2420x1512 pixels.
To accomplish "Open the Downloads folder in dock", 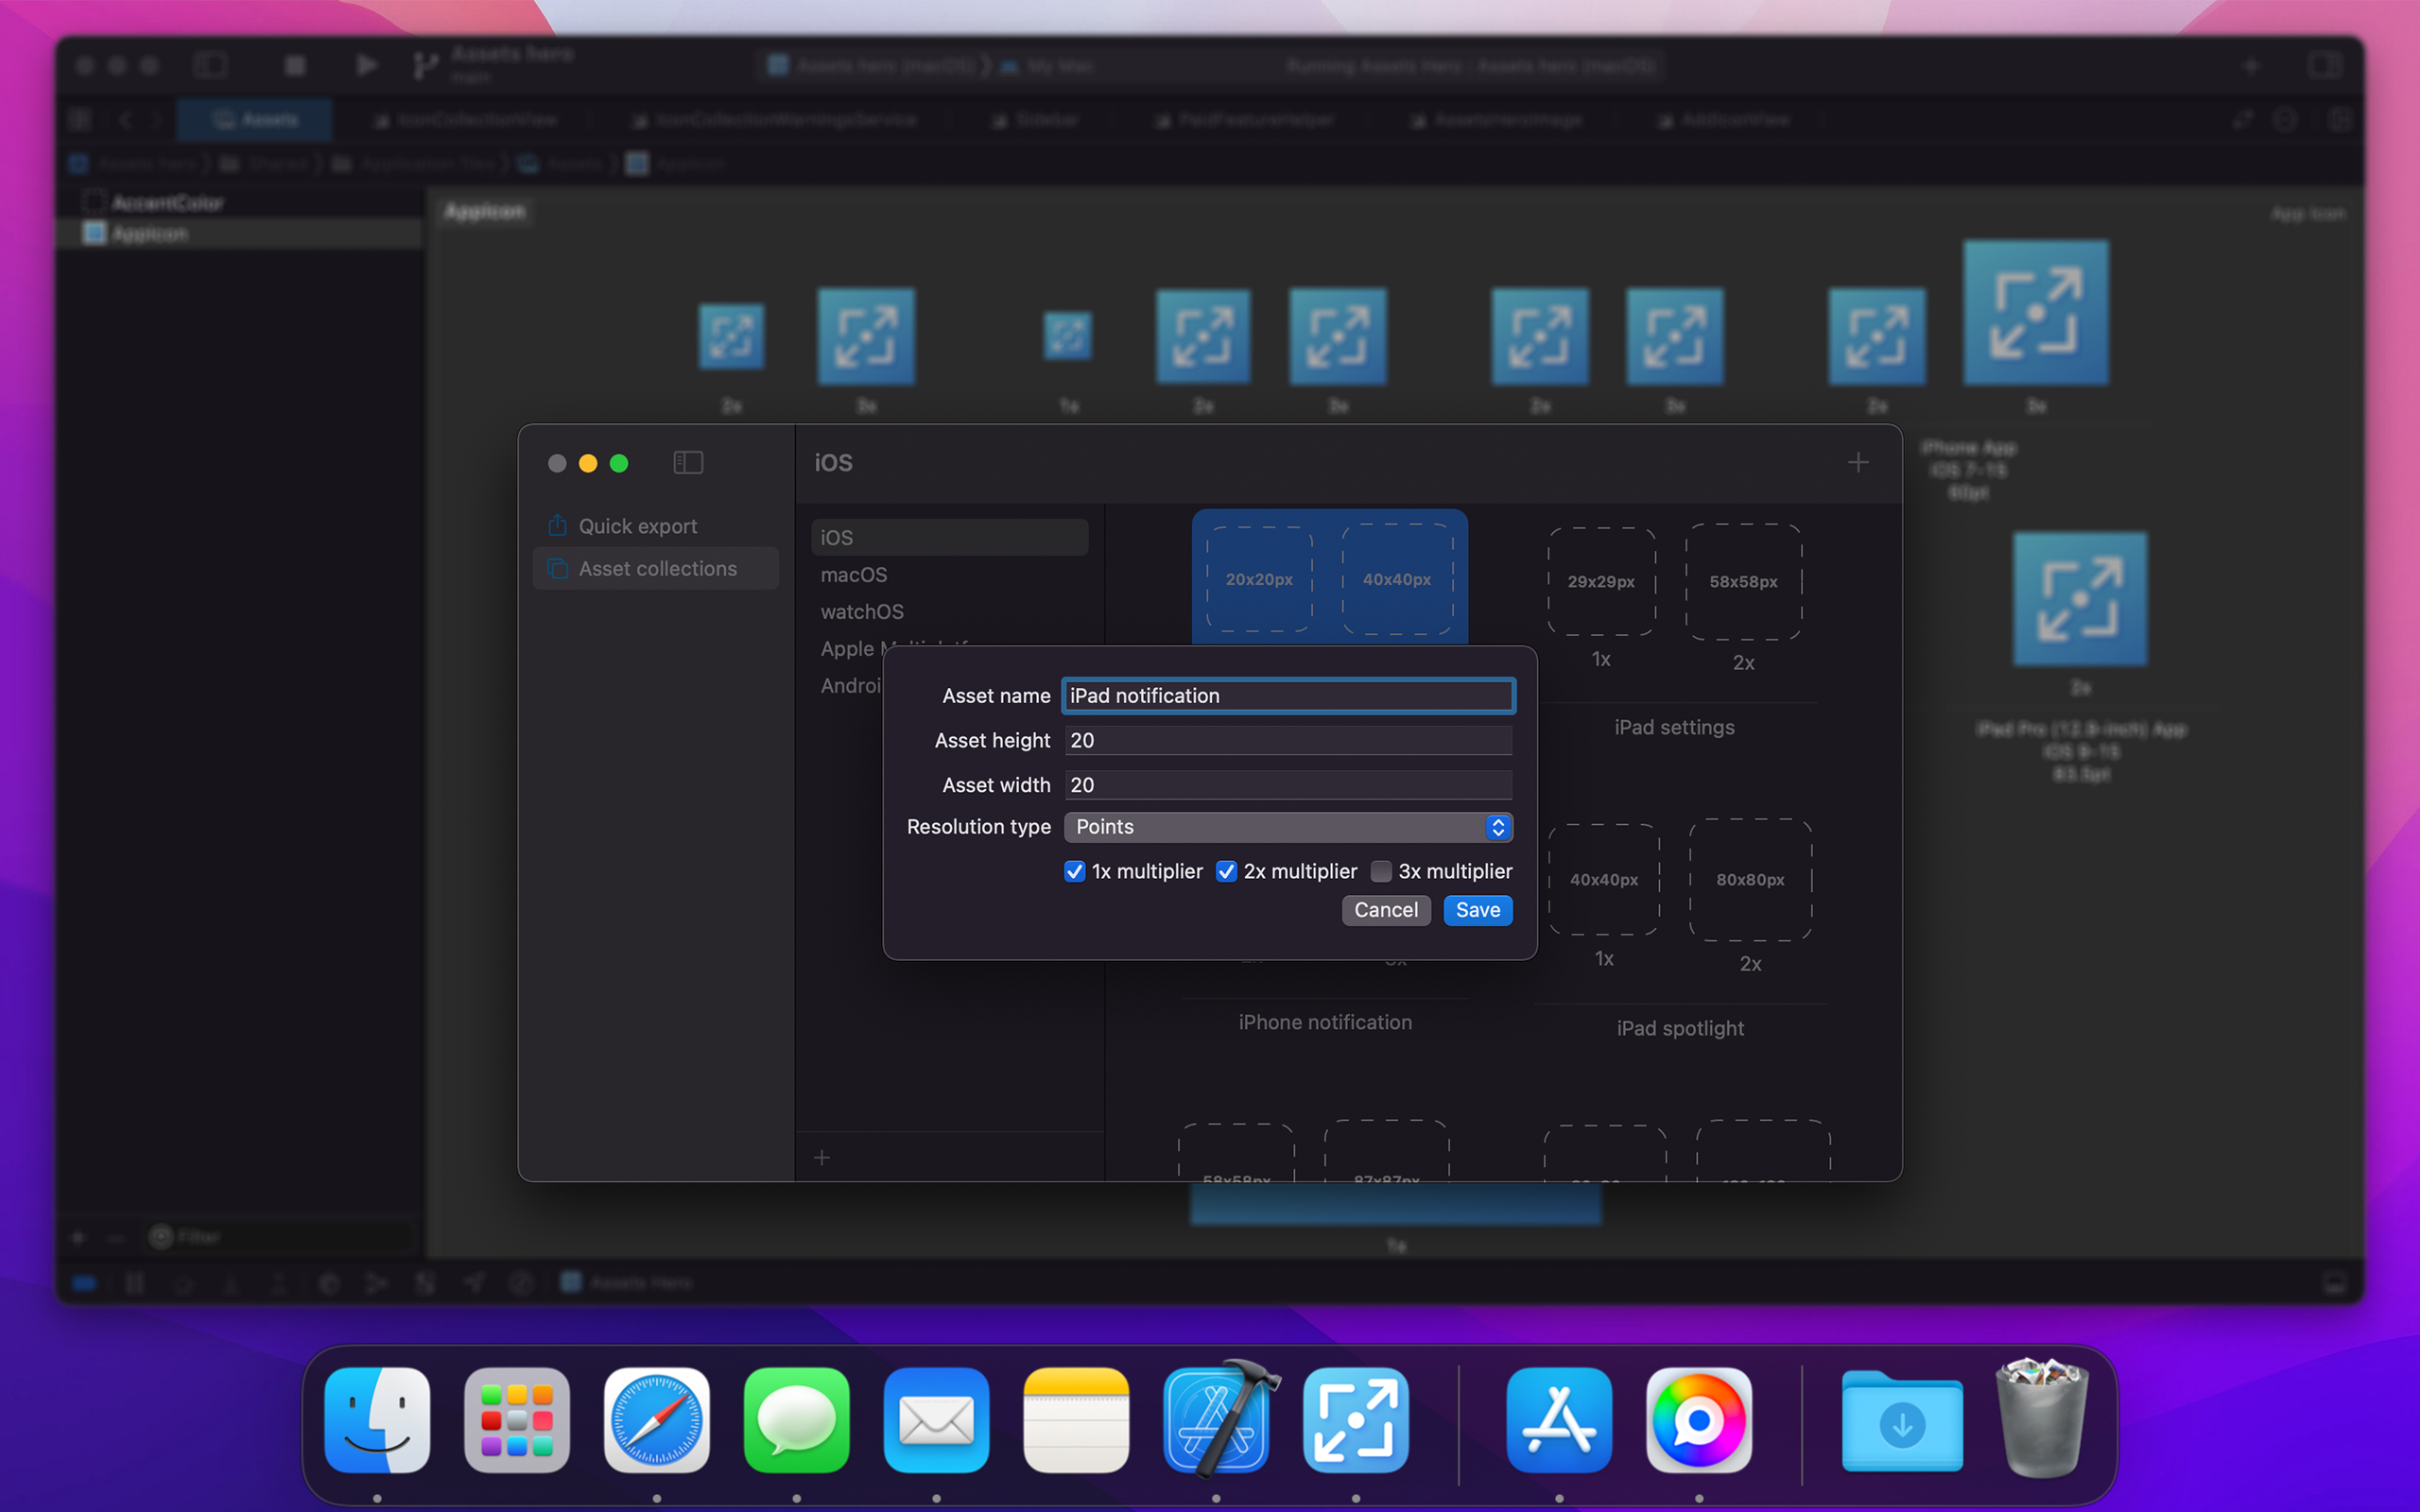I will (x=1902, y=1420).
